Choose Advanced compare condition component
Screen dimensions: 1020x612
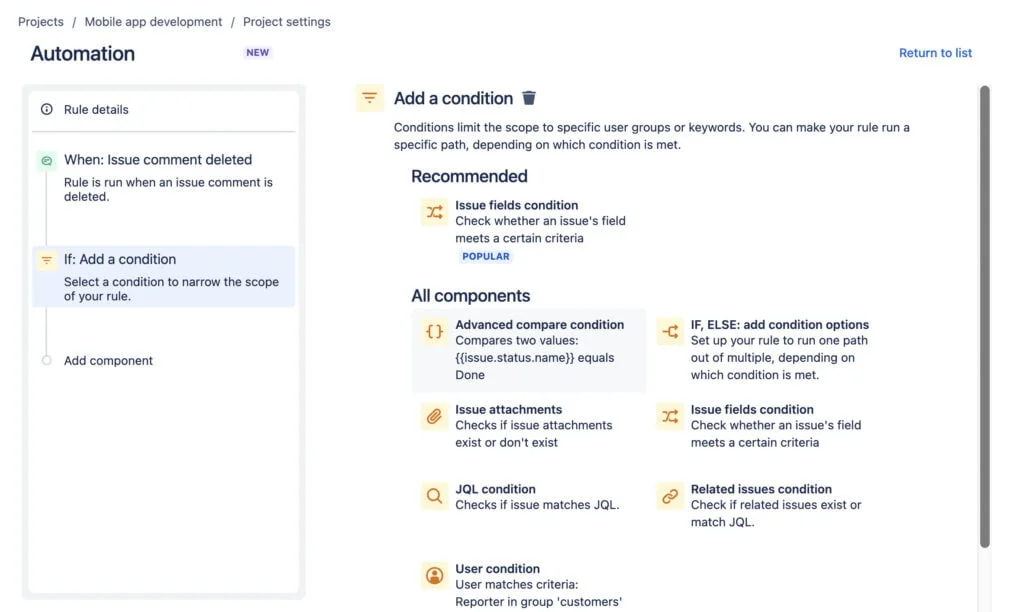point(529,350)
